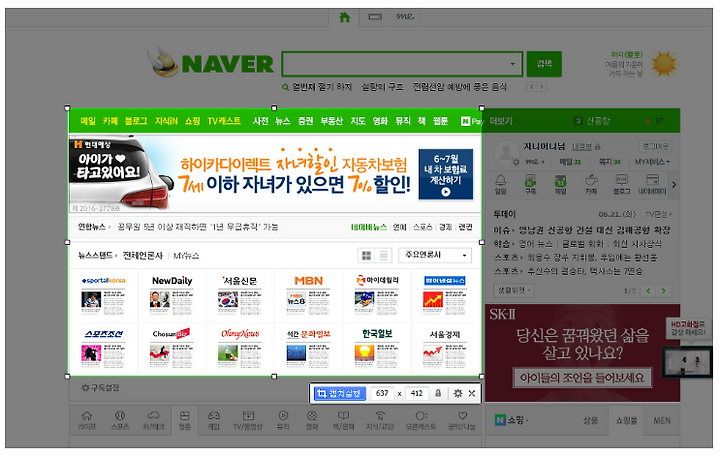Click the 내 차 보험료 계산하기 banner button

click(445, 174)
